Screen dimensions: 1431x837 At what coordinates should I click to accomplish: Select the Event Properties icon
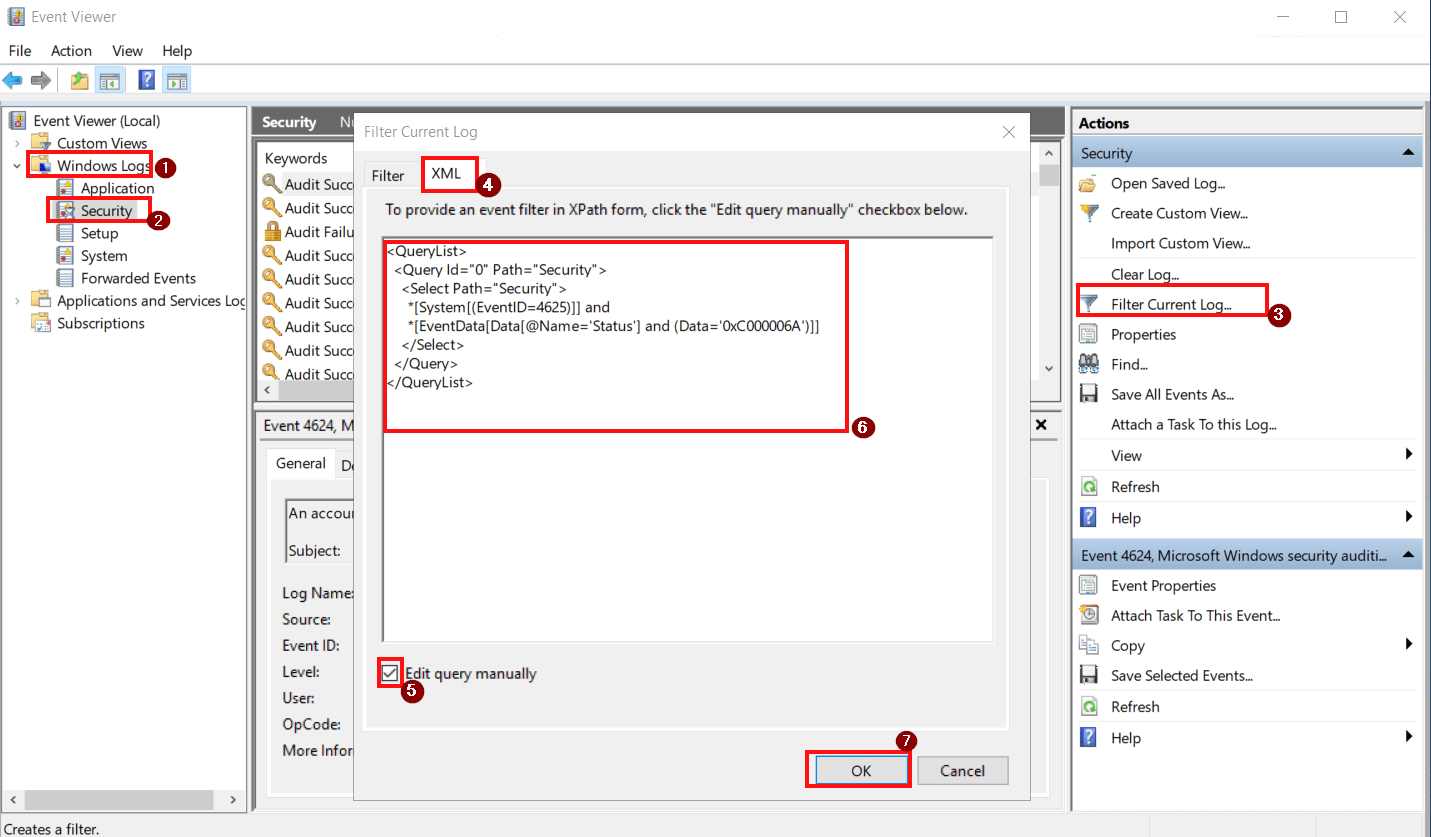(1088, 585)
